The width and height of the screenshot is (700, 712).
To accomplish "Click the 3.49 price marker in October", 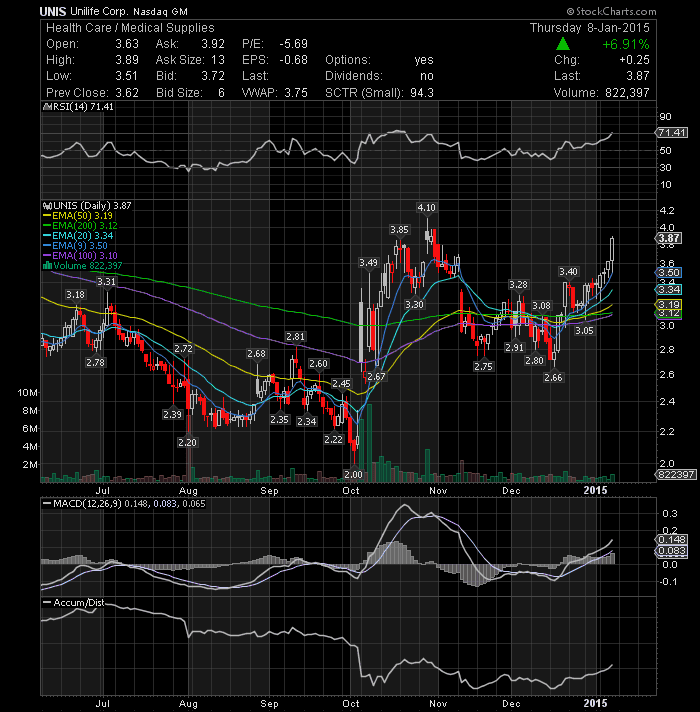I will pyautogui.click(x=368, y=263).
